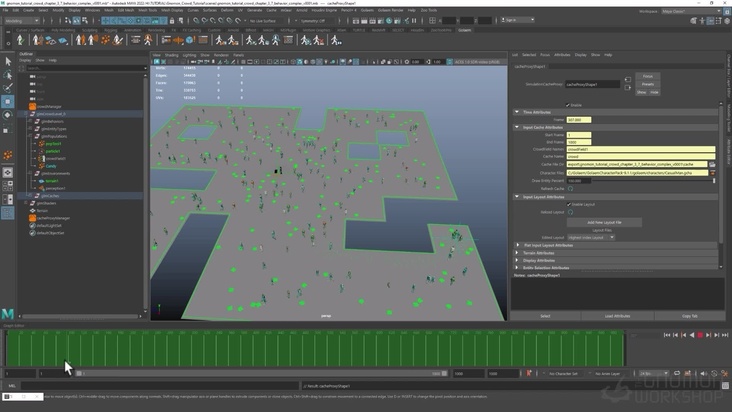The image size is (732, 412).
Task: Click the Load Attributes button
Action: coord(616,316)
